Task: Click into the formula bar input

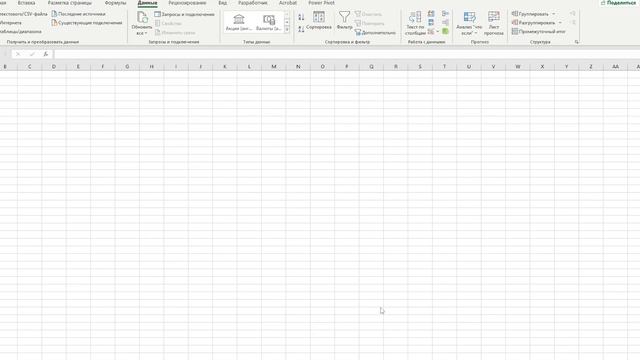Action: tap(347, 54)
